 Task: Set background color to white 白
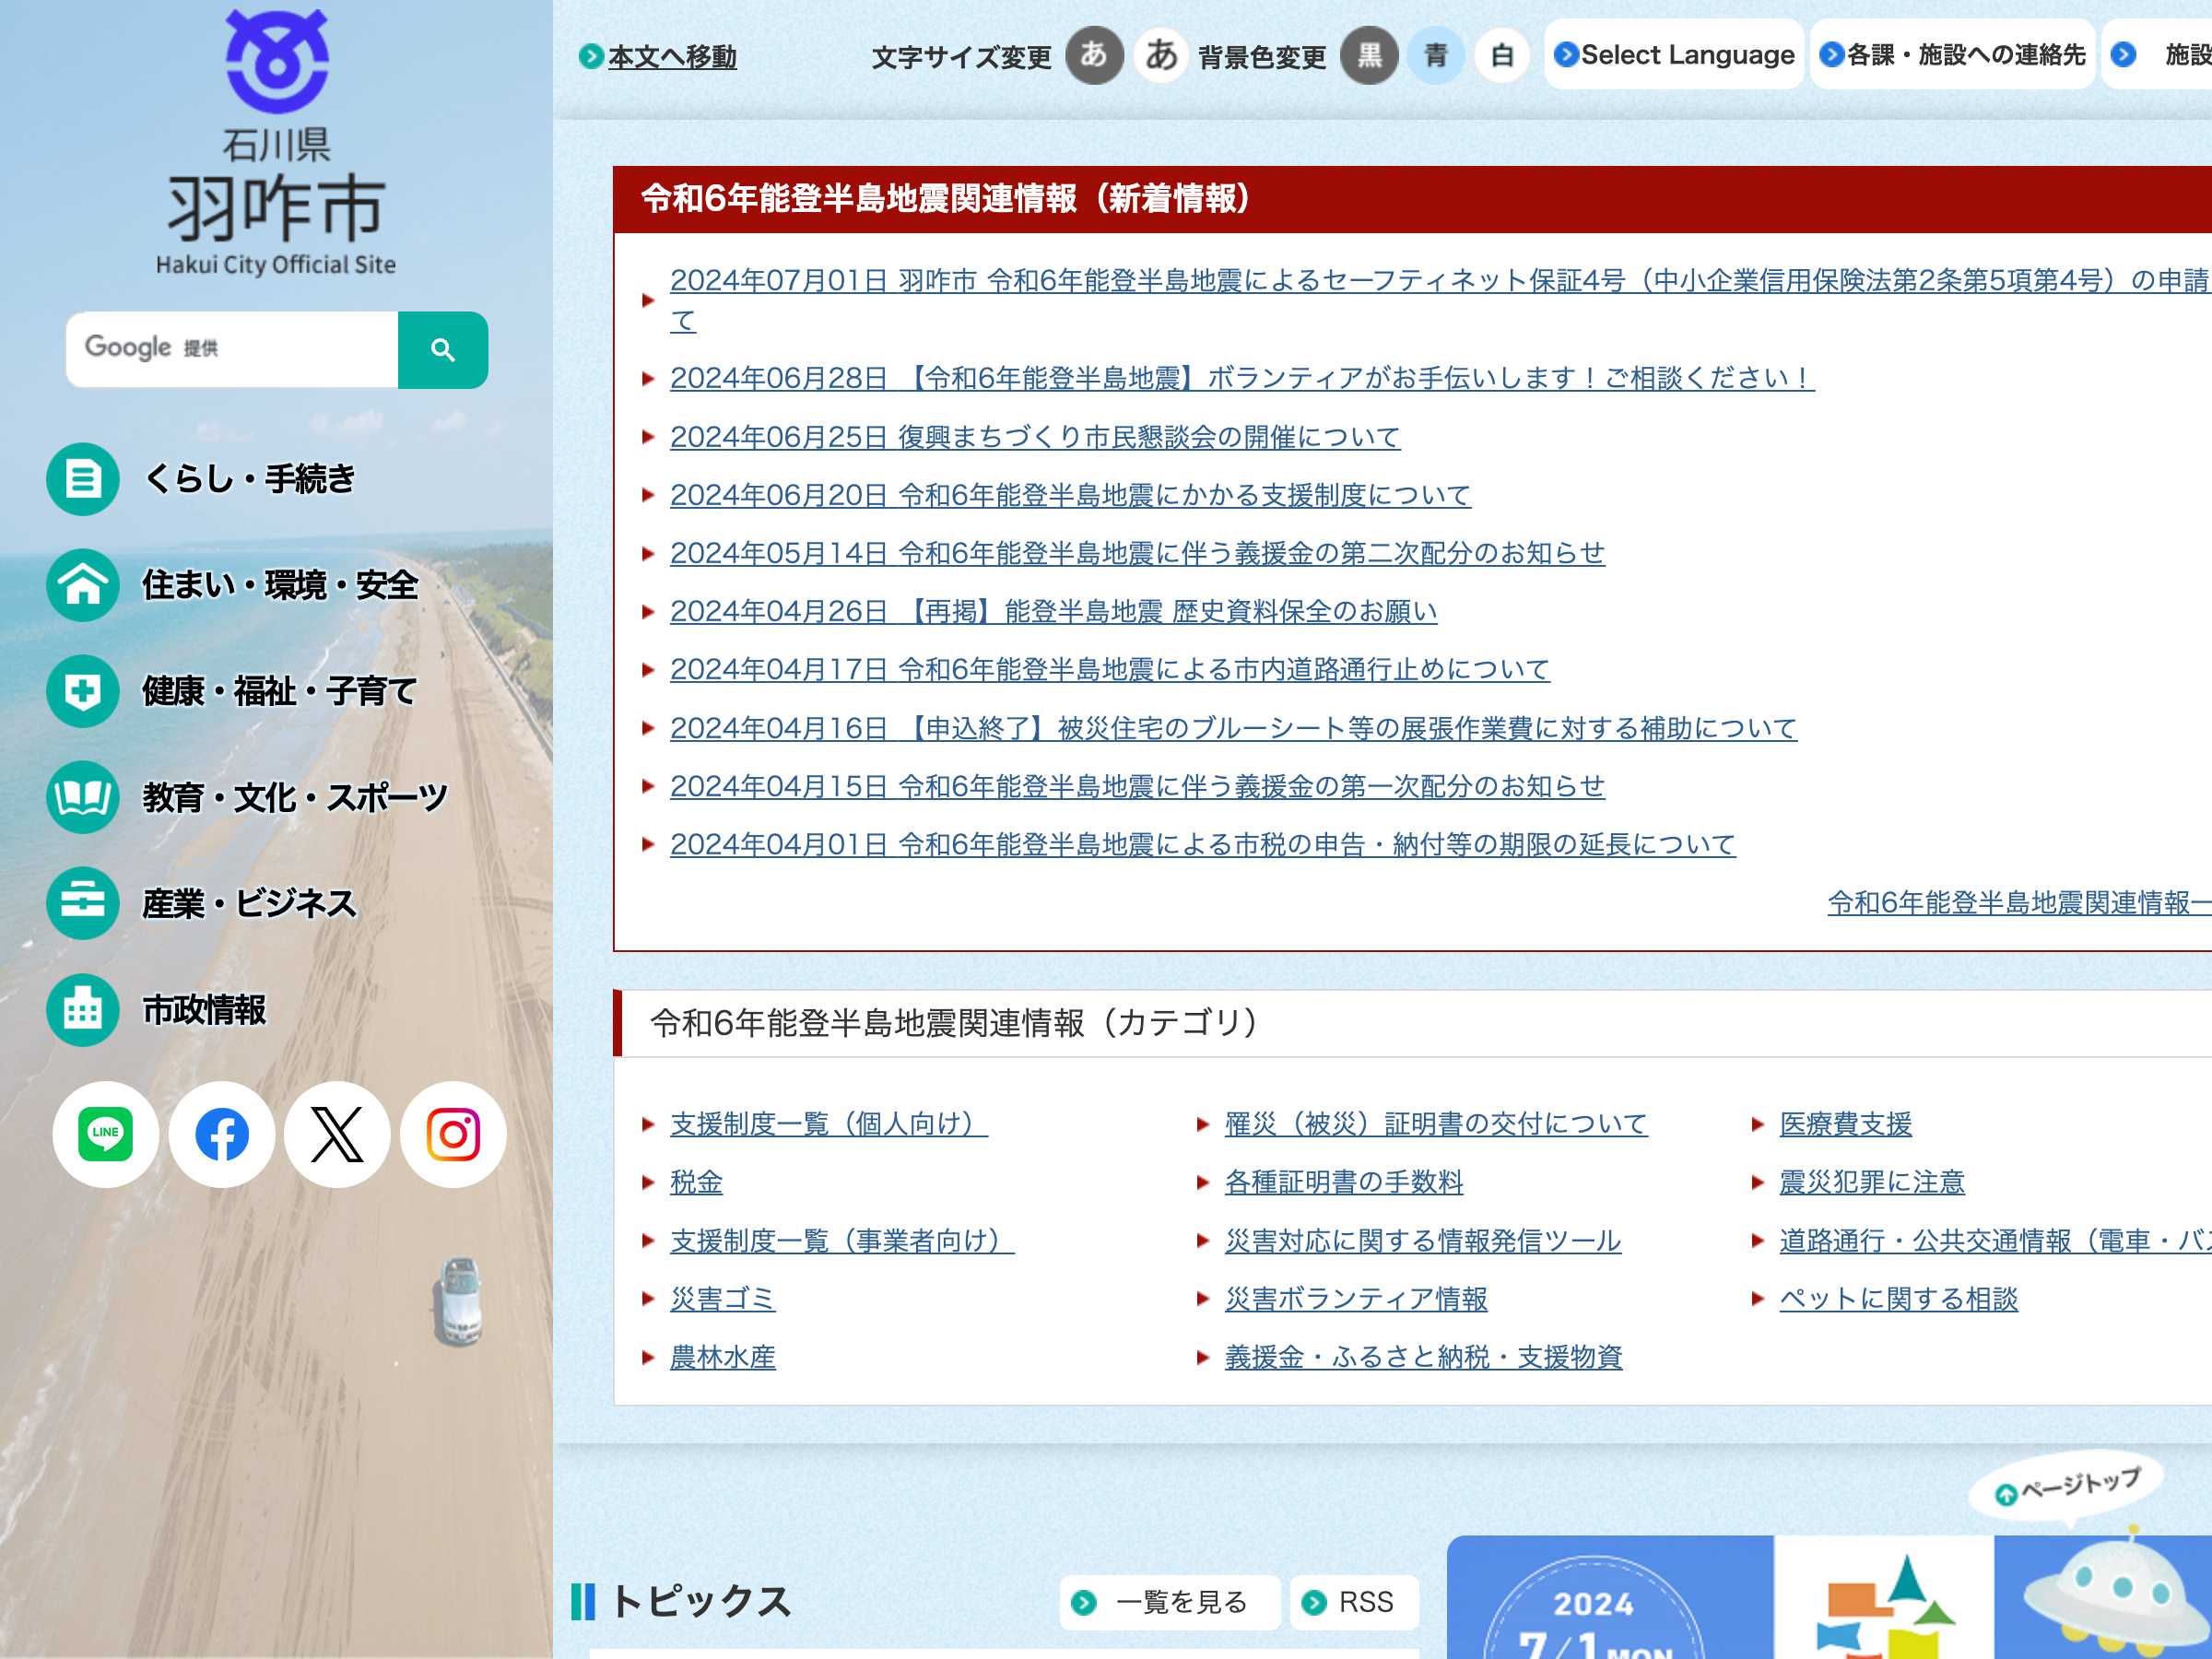pos(1502,55)
